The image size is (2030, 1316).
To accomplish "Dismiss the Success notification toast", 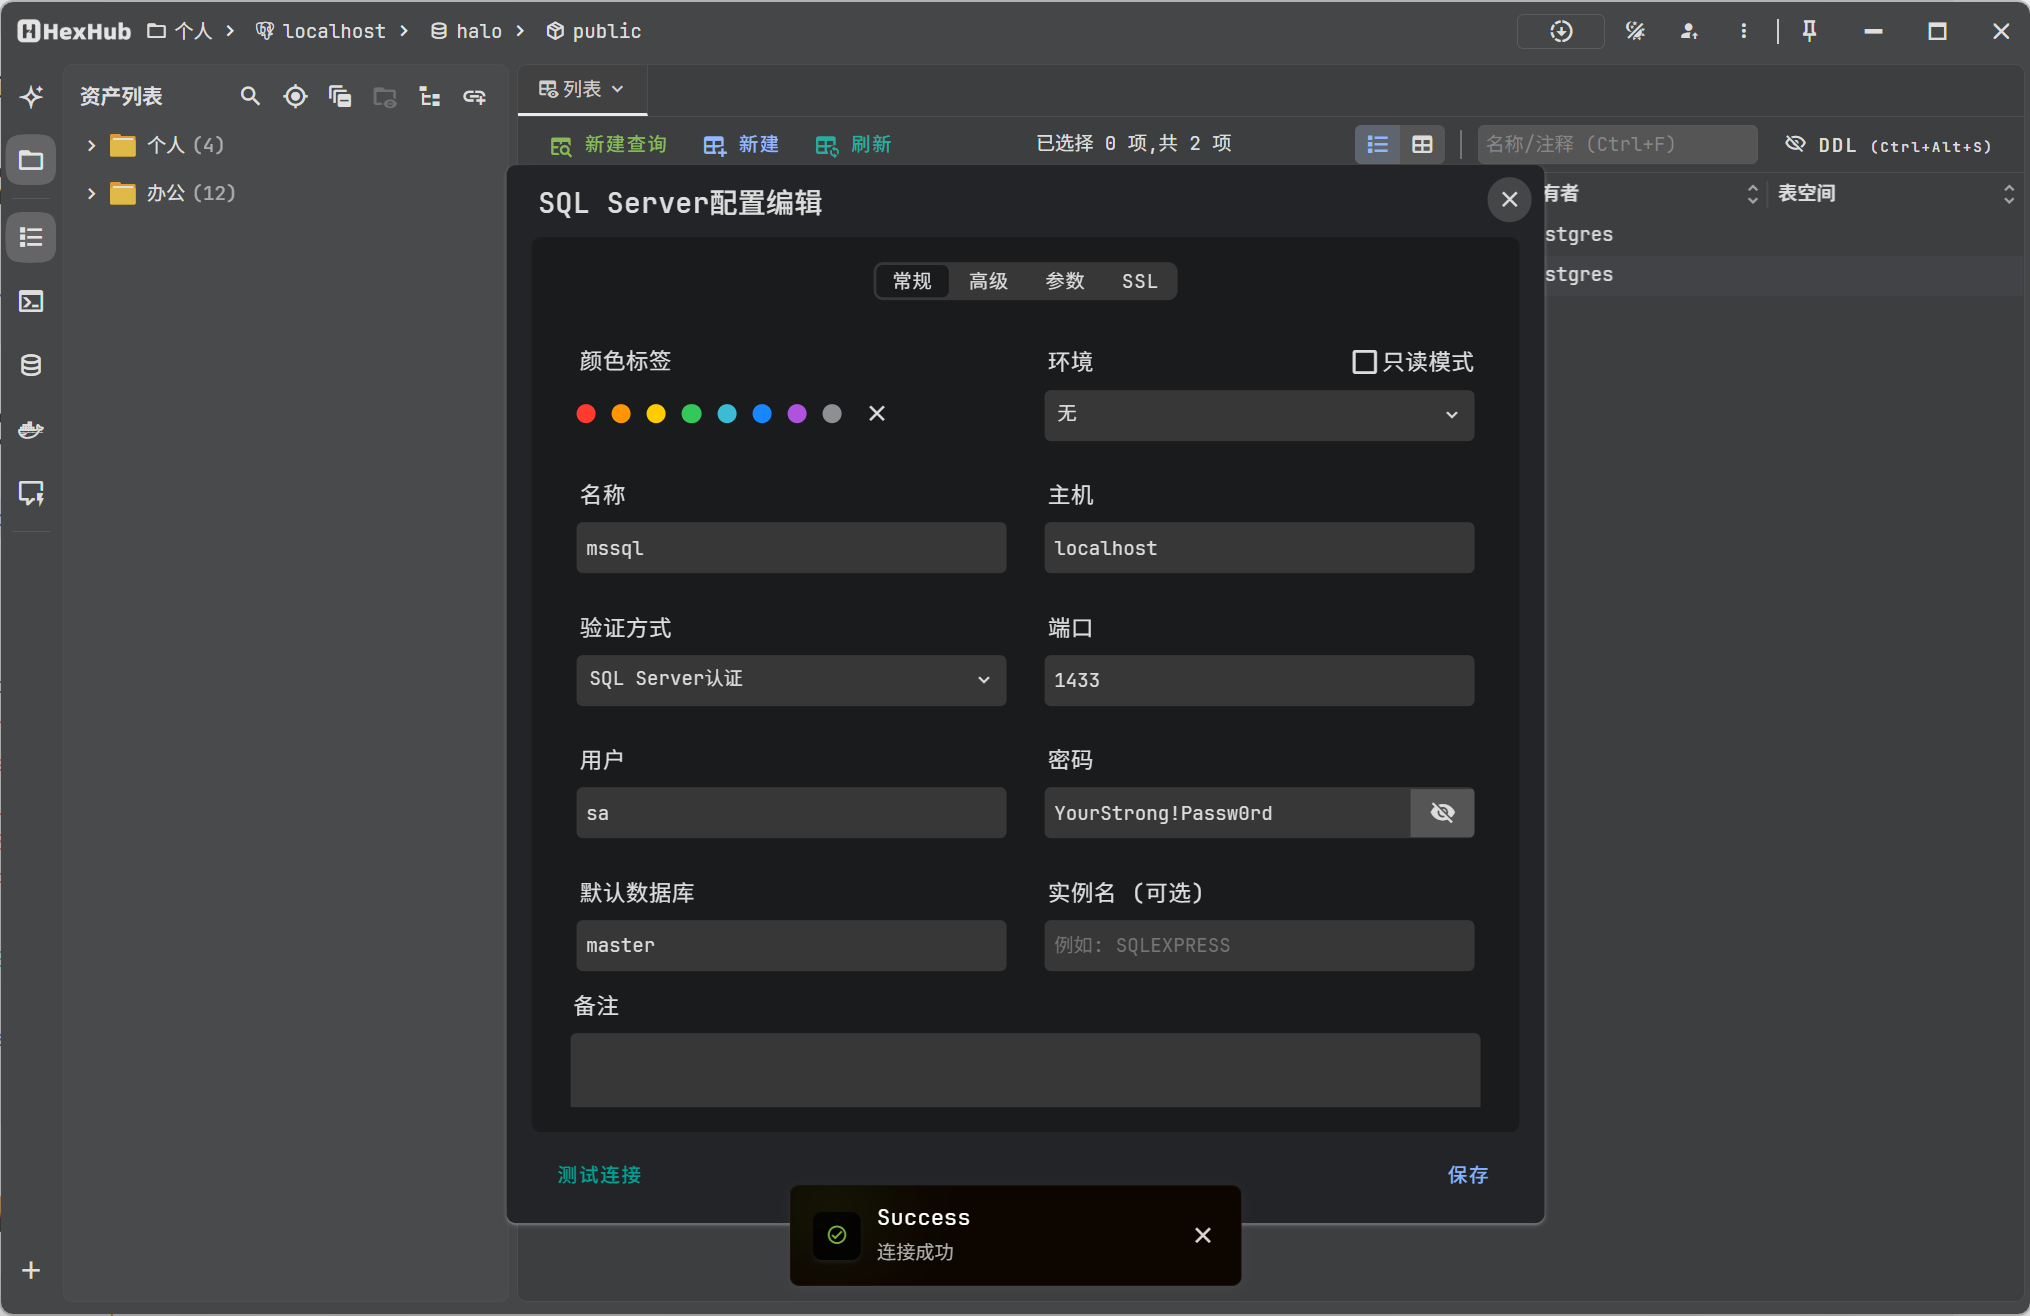I will tap(1203, 1235).
